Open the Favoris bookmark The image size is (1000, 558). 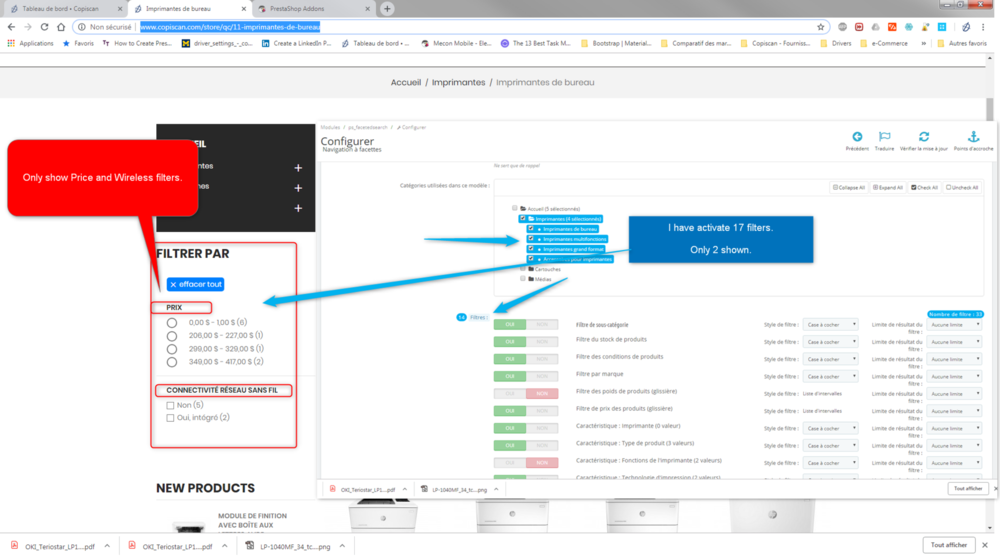(x=78, y=43)
